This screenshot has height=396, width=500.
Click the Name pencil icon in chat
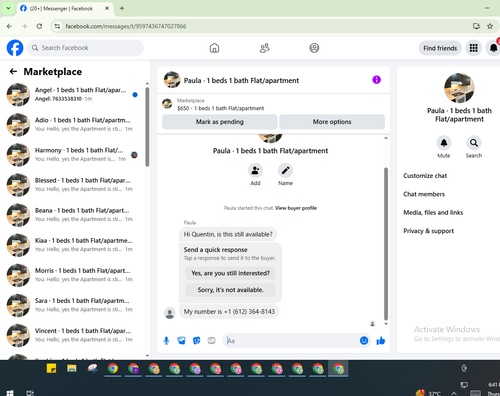pyautogui.click(x=285, y=170)
